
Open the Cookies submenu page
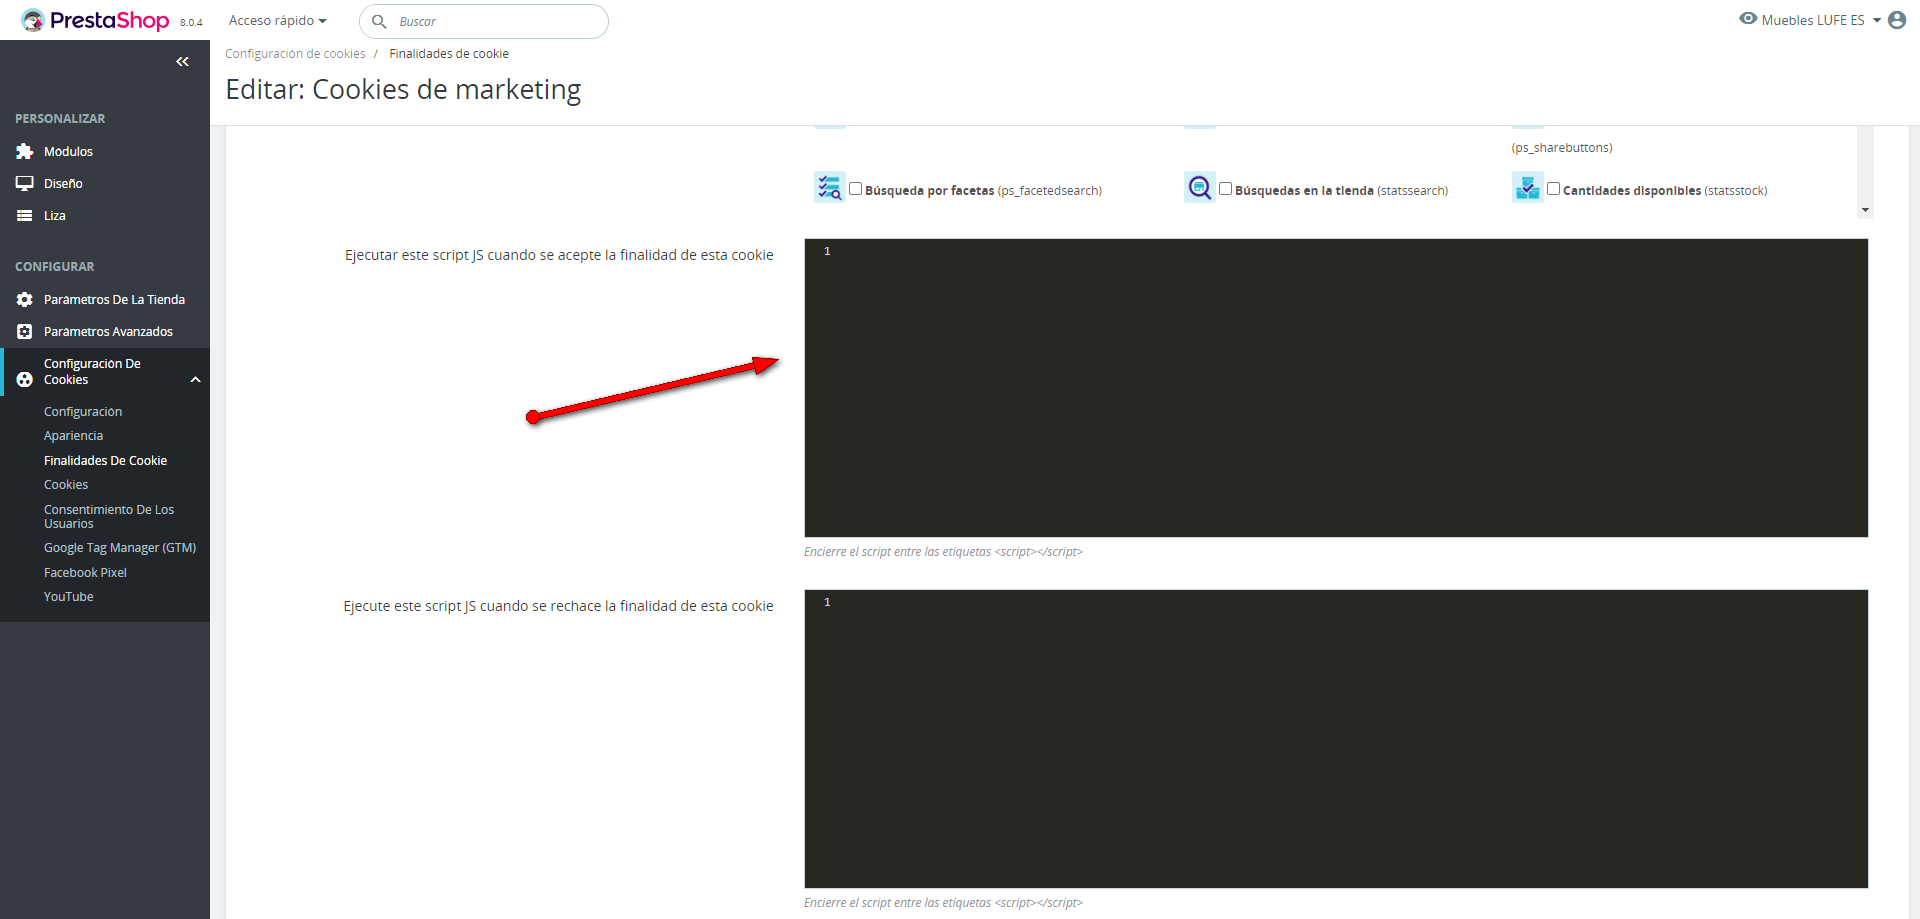coord(66,485)
